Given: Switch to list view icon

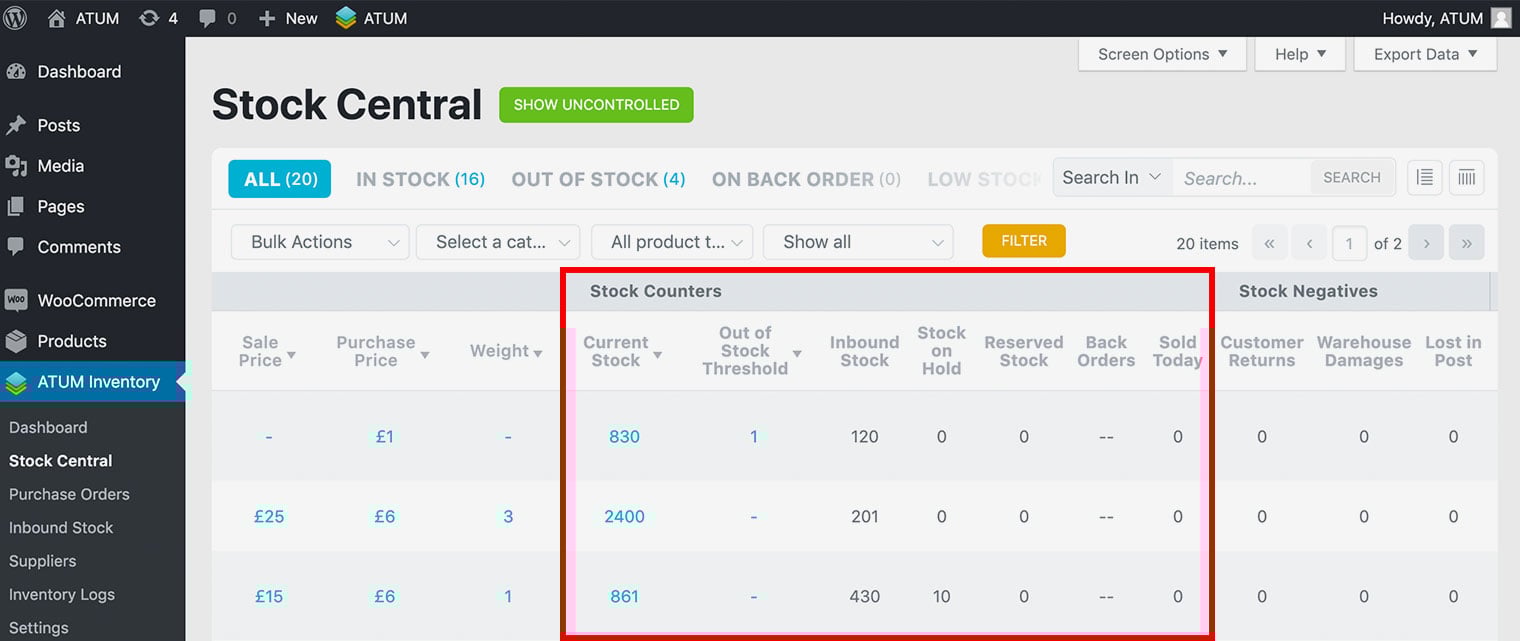Looking at the screenshot, I should click(1425, 178).
